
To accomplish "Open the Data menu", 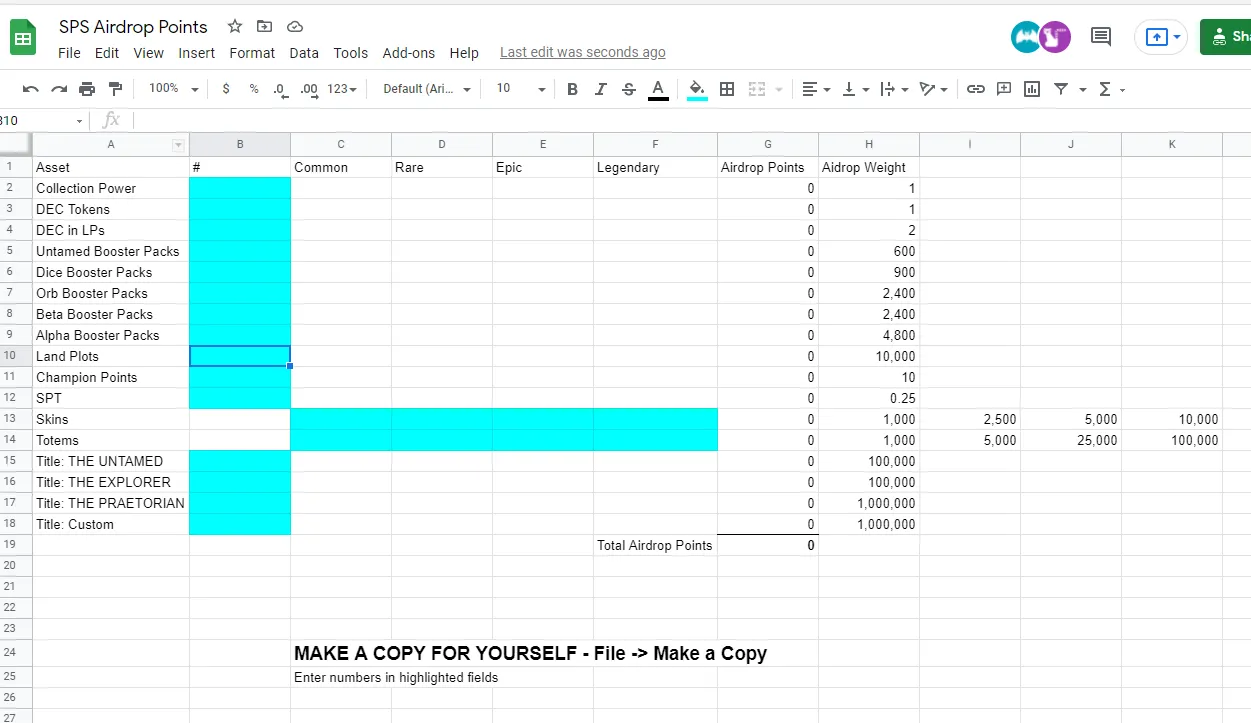I will tap(304, 53).
